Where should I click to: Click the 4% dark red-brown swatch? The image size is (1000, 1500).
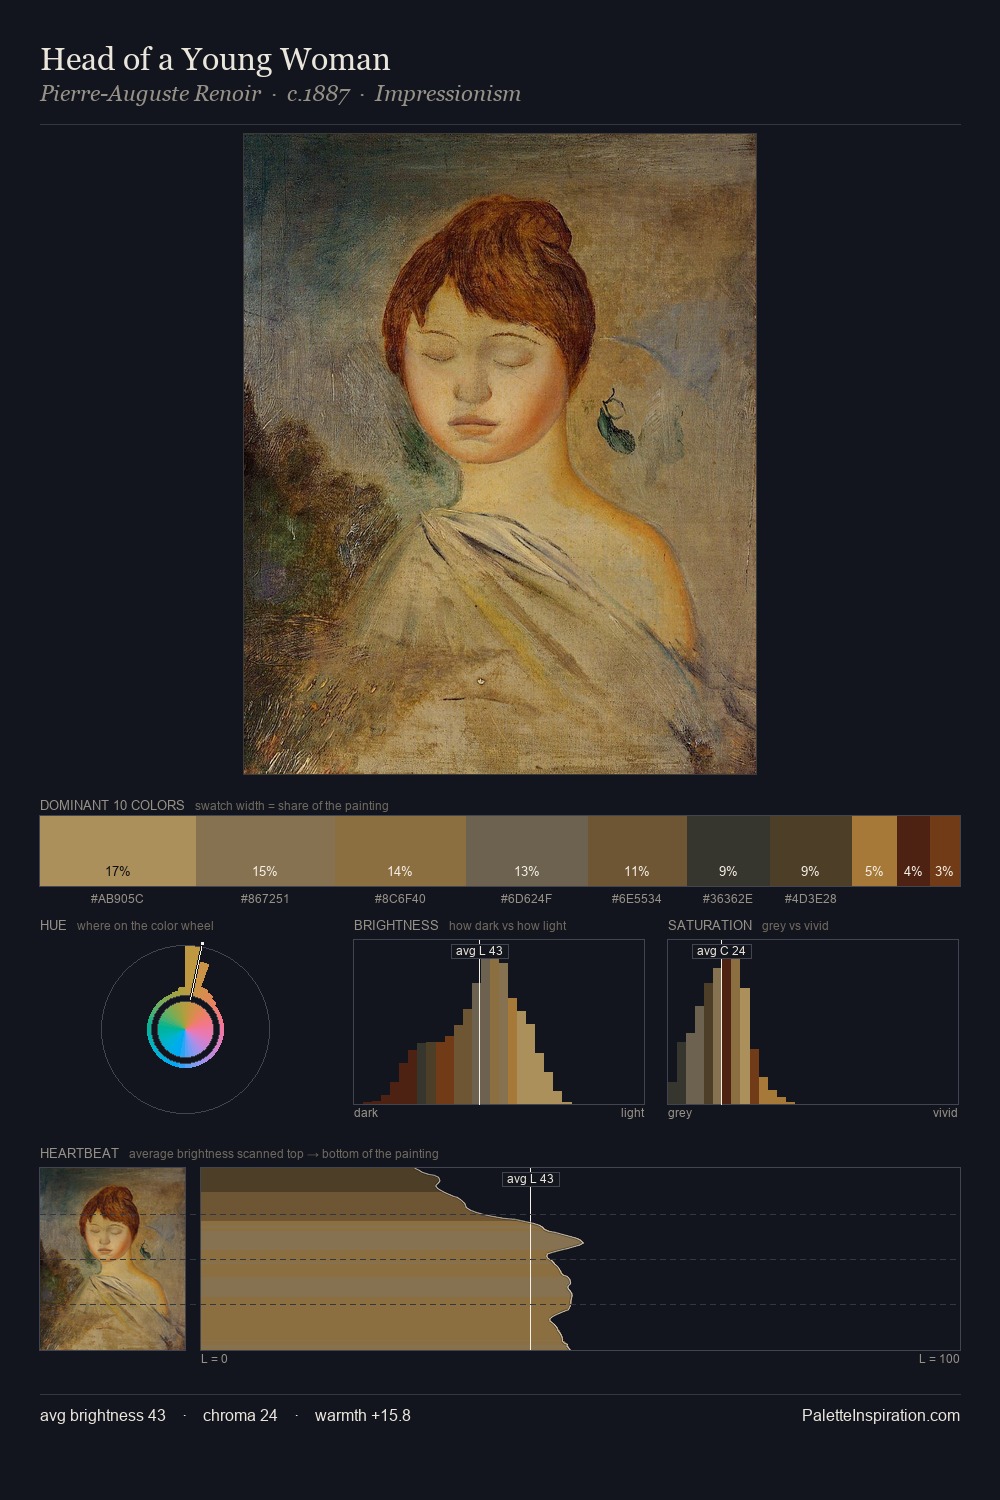click(x=913, y=851)
